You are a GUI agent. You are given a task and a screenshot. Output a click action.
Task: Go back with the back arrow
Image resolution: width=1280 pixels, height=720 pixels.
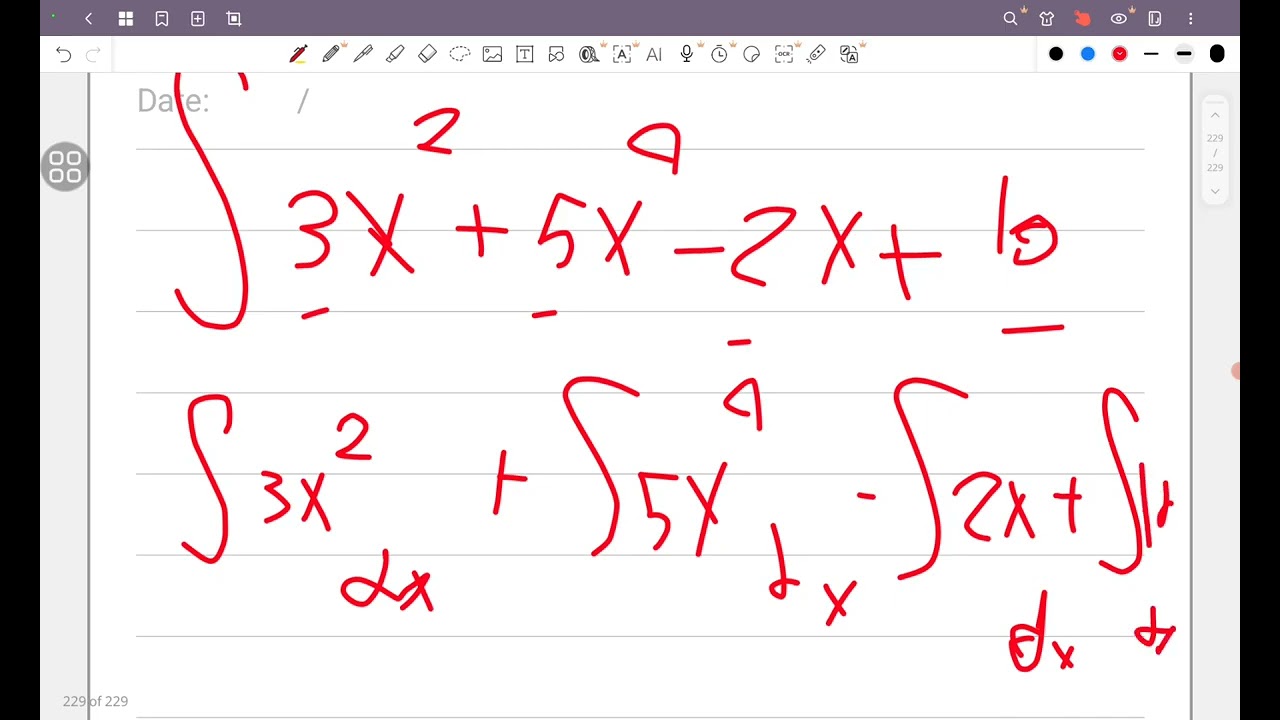89,18
